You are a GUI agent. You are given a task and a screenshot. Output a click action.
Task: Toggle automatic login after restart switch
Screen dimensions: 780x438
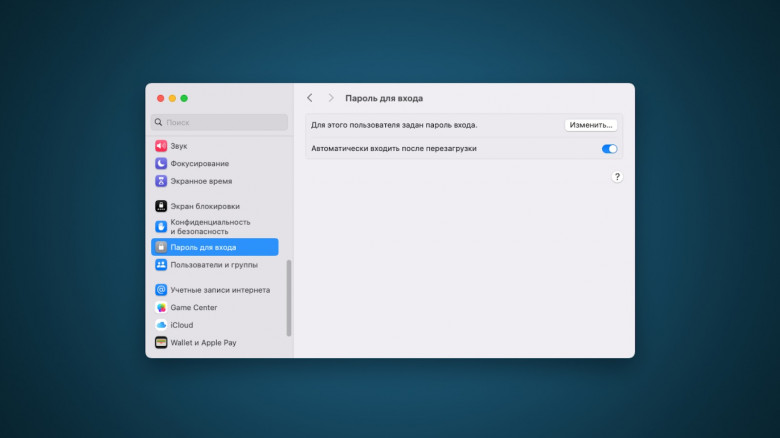(x=609, y=149)
